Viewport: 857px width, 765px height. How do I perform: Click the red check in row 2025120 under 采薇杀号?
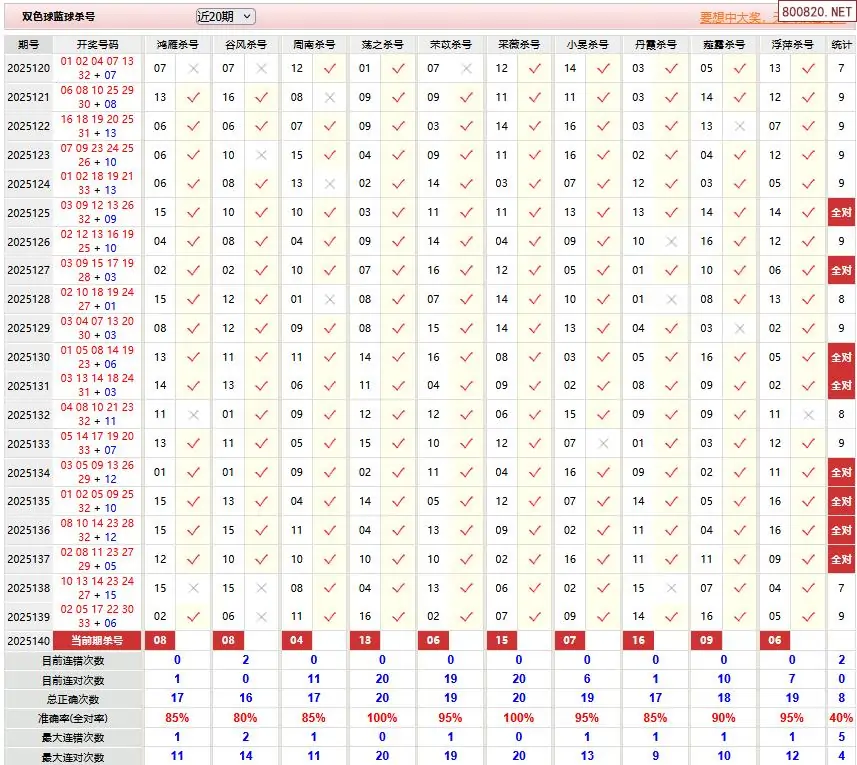click(535, 69)
